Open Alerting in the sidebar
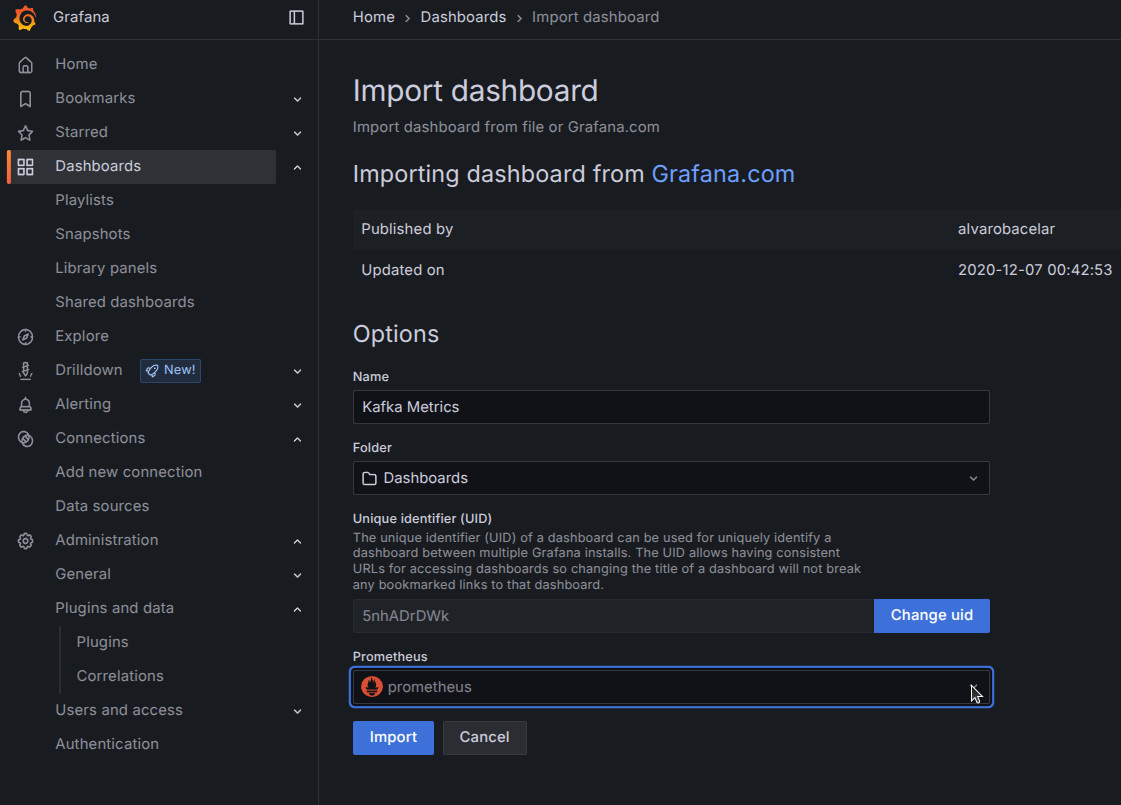Viewport: 1121px width, 805px height. point(83,404)
